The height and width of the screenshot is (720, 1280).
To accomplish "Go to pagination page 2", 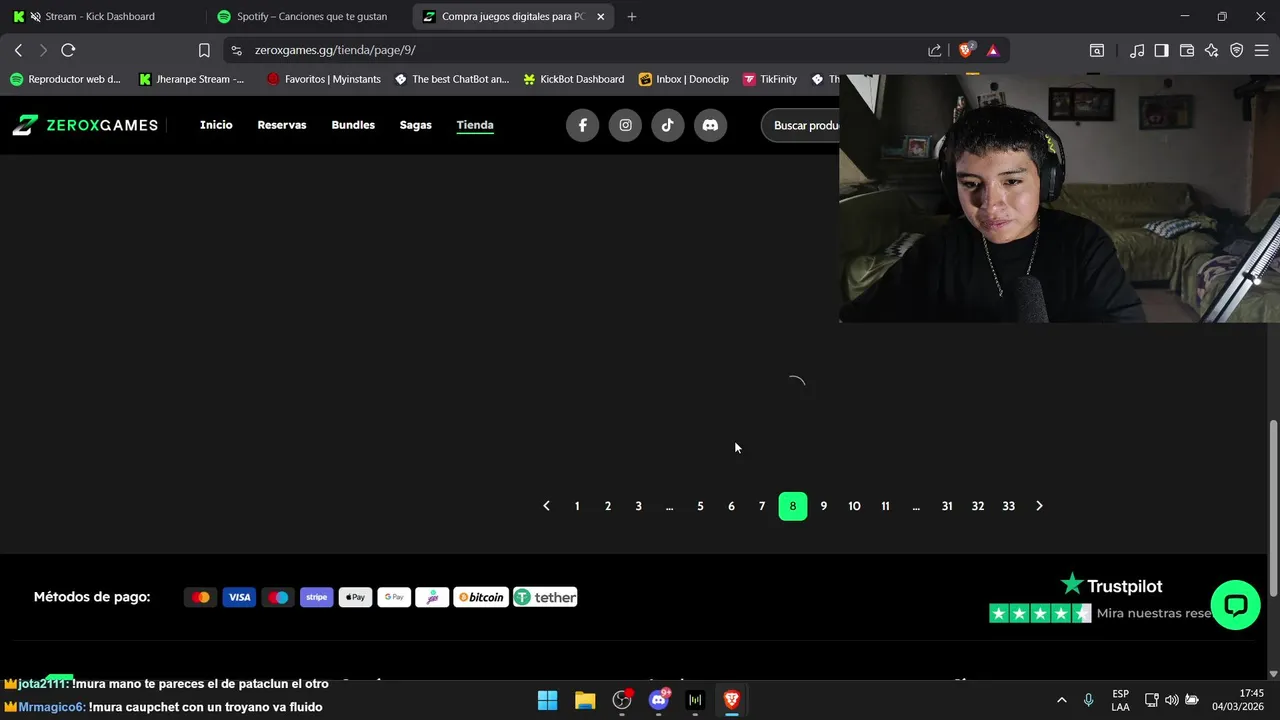I will pyautogui.click(x=608, y=506).
